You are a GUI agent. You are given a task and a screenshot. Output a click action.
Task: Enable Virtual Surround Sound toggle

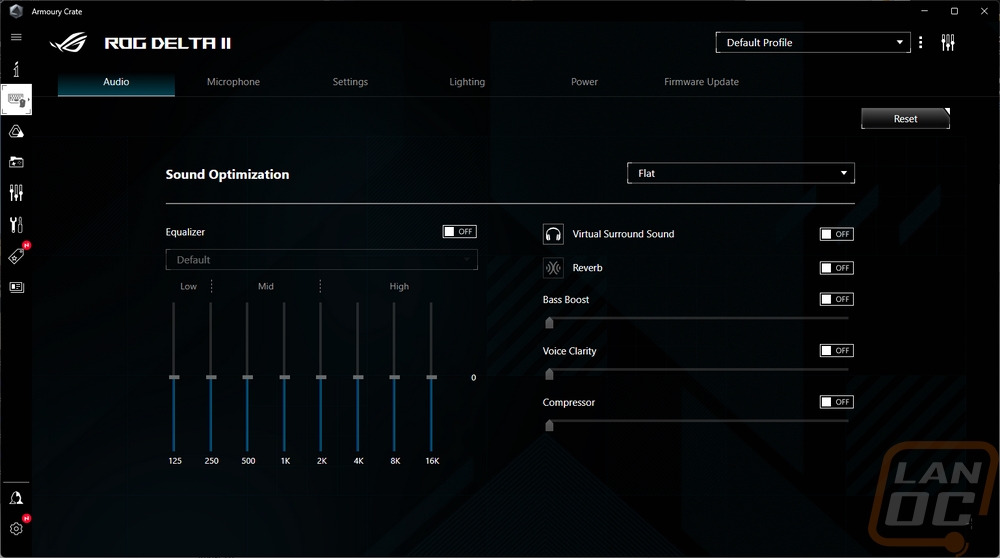click(836, 234)
